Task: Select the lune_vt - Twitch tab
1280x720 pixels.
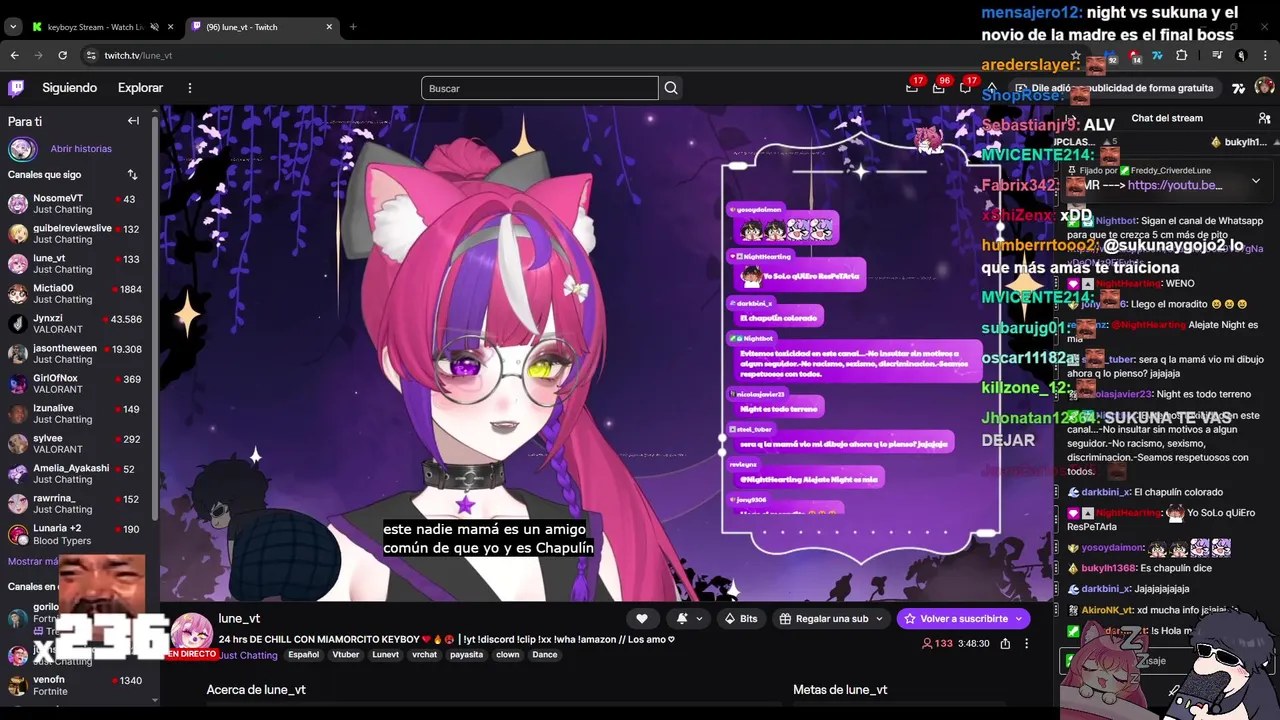Action: 261,27
